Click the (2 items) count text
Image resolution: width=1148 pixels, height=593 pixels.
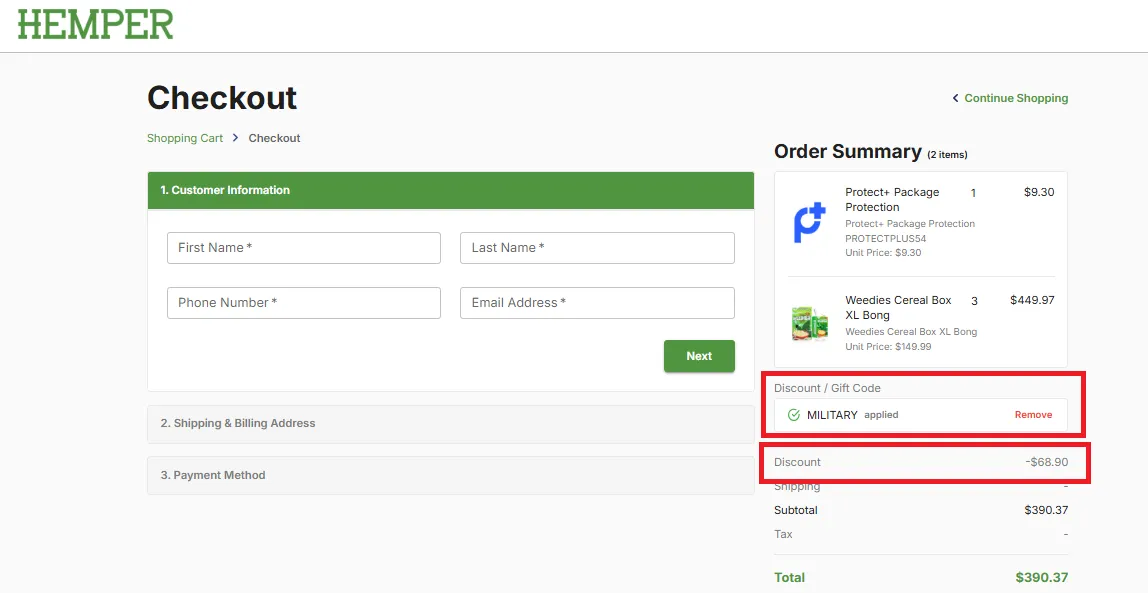point(947,154)
